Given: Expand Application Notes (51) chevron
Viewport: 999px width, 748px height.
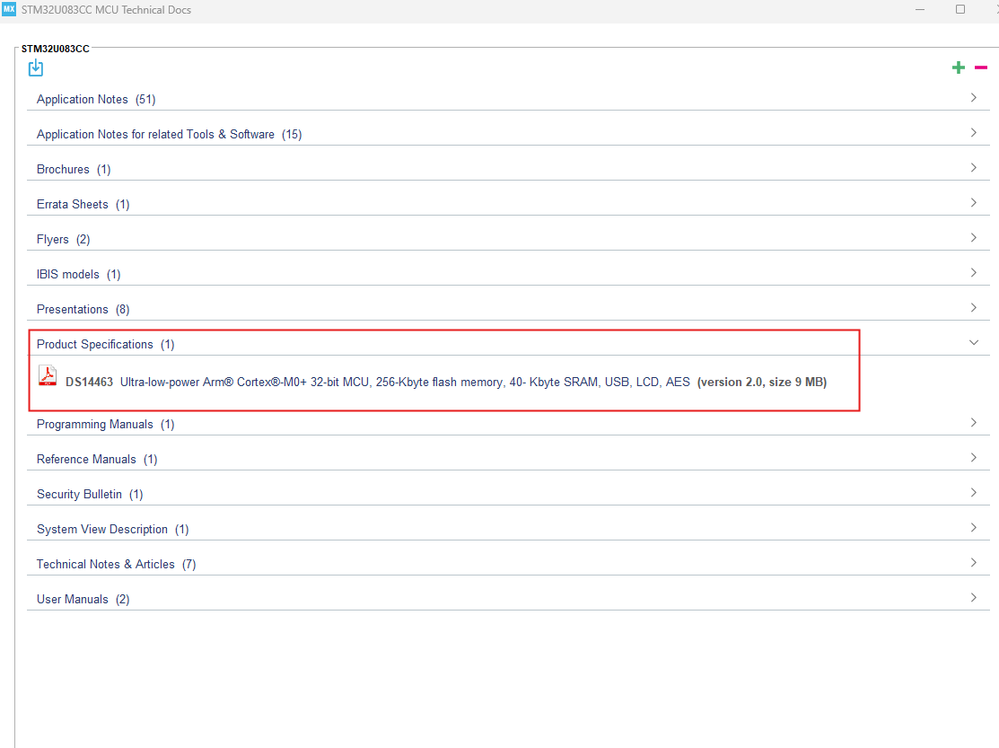Looking at the screenshot, I should coord(974,97).
